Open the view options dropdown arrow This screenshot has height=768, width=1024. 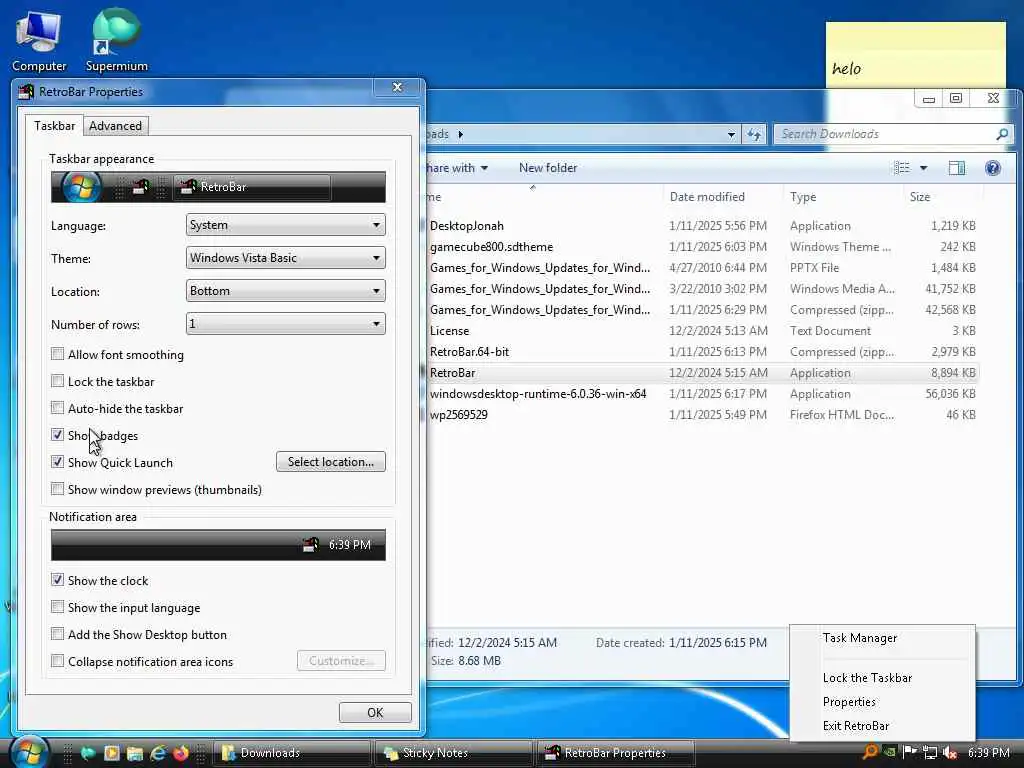[923, 168]
